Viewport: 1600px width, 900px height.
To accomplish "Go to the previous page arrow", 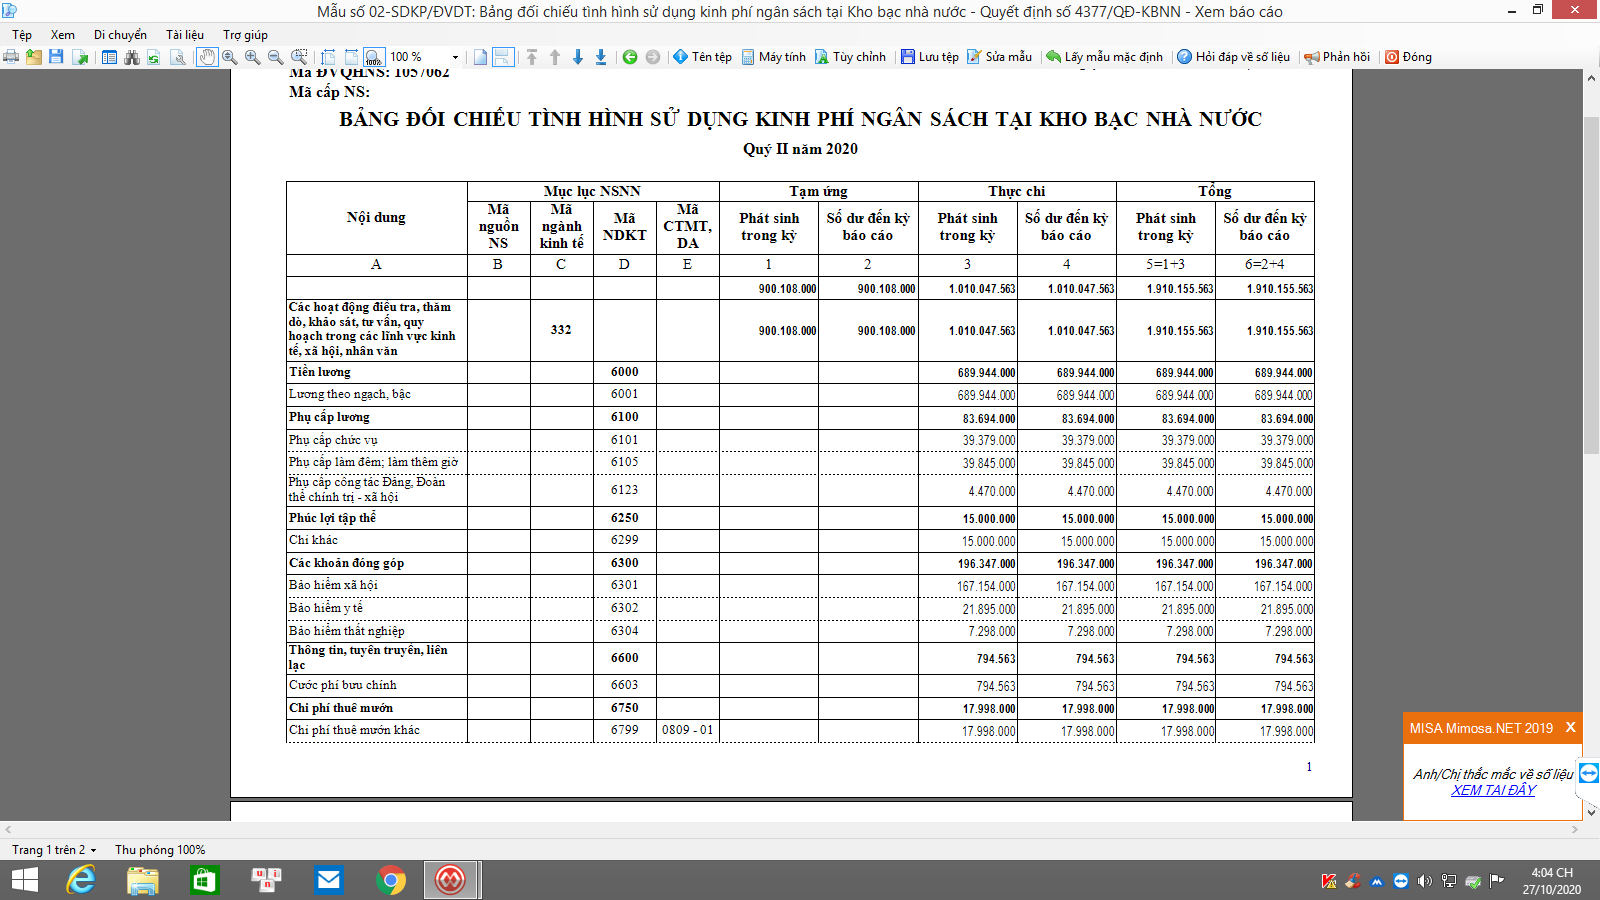I will [555, 57].
